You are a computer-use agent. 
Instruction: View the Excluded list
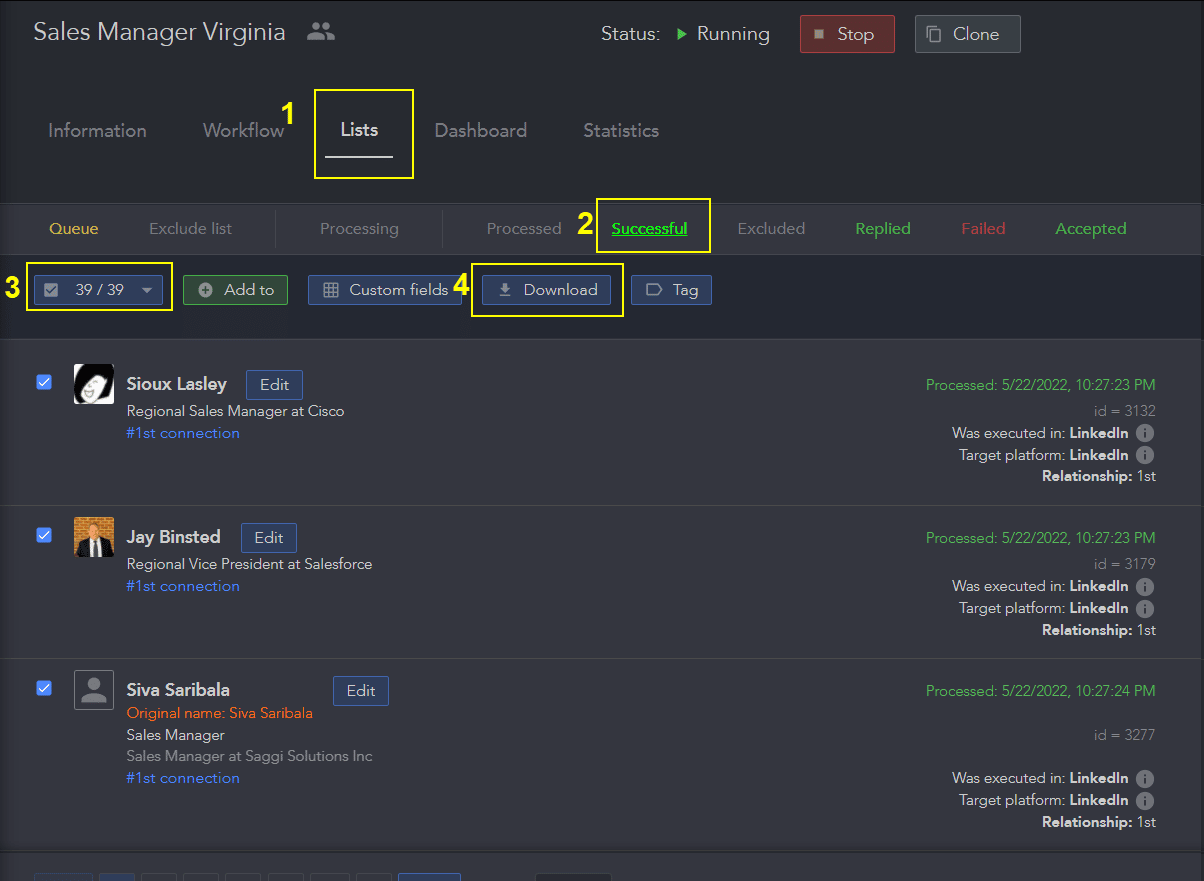771,229
